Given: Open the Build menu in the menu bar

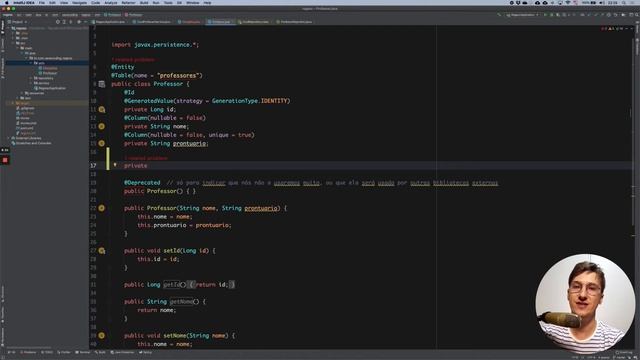Looking at the screenshot, I should click(x=144, y=2).
